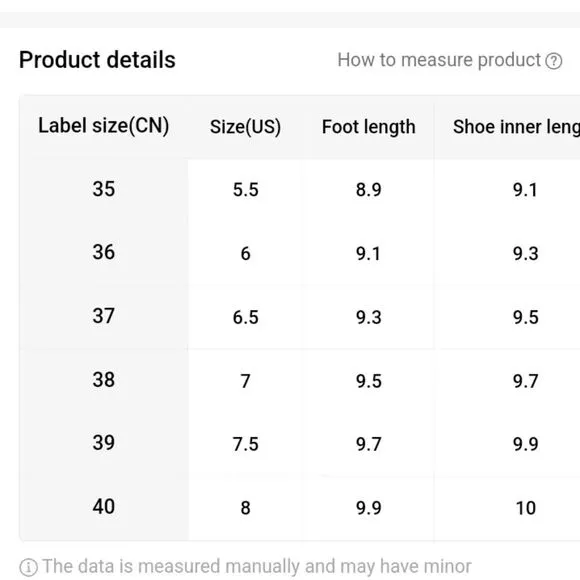Select the 8.9 foot length cell
The height and width of the screenshot is (580, 580).
point(368,190)
